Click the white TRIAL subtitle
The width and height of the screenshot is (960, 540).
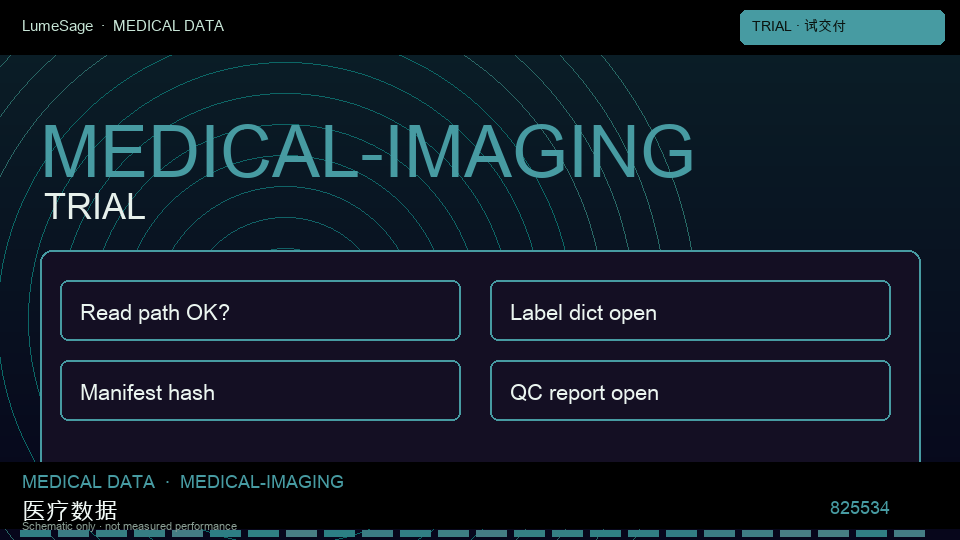pyautogui.click(x=95, y=206)
